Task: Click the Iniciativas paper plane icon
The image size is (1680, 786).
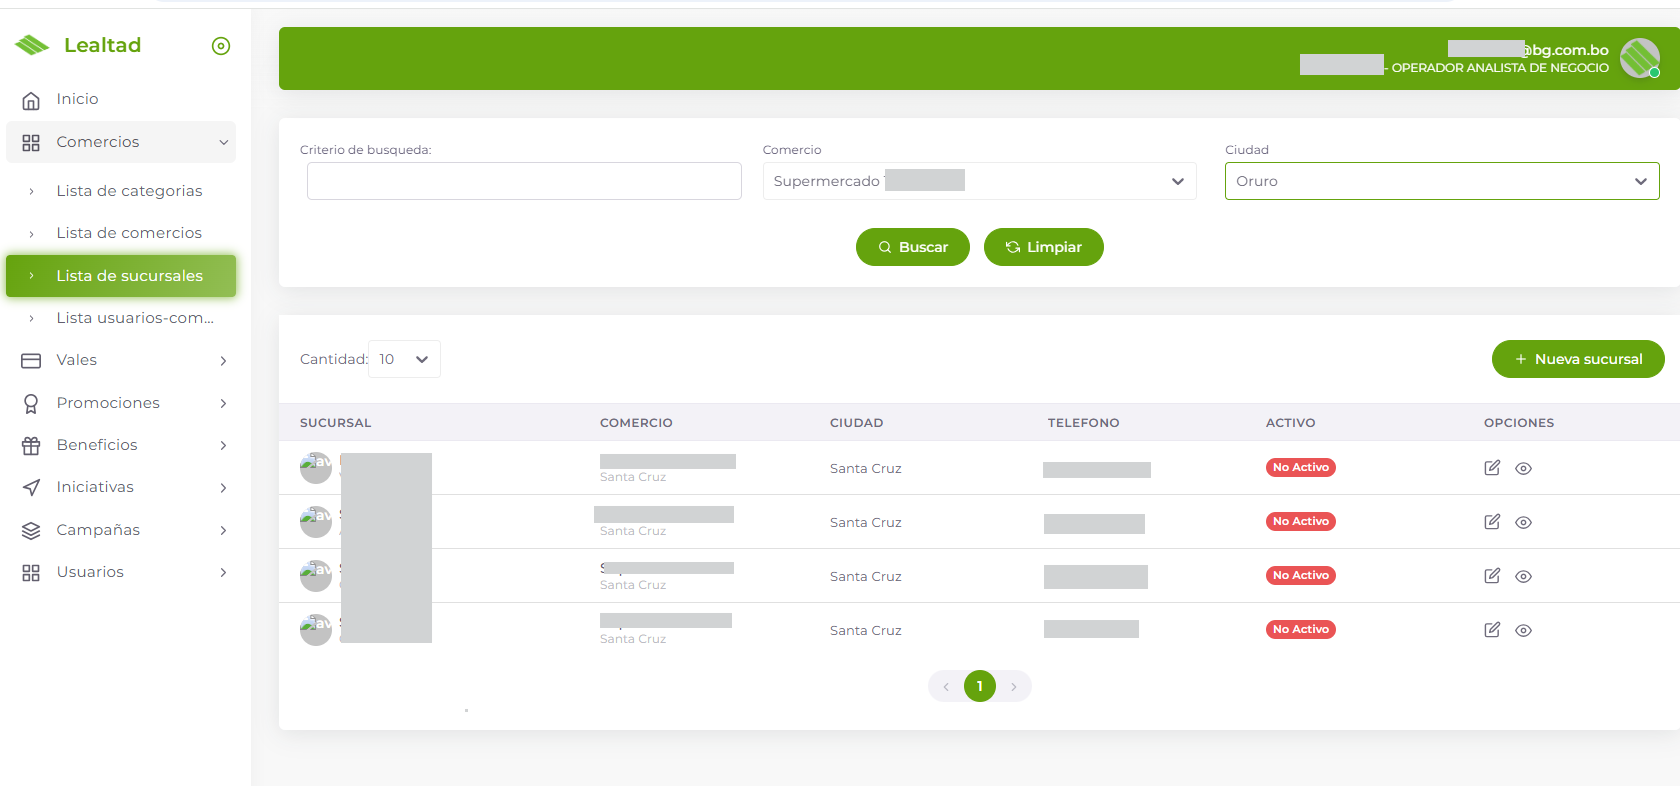Action: tap(31, 488)
